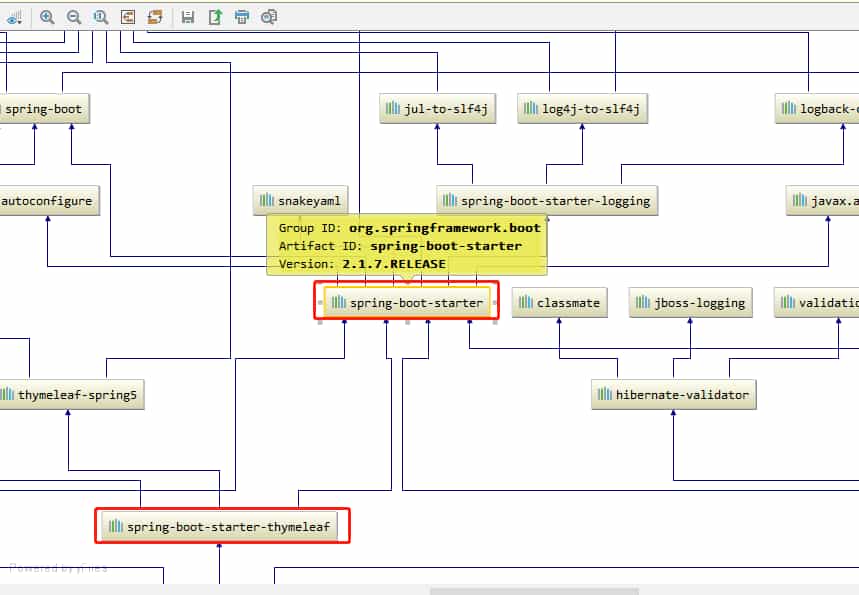Print the diagram
The image size is (859, 595).
pyautogui.click(x=242, y=18)
